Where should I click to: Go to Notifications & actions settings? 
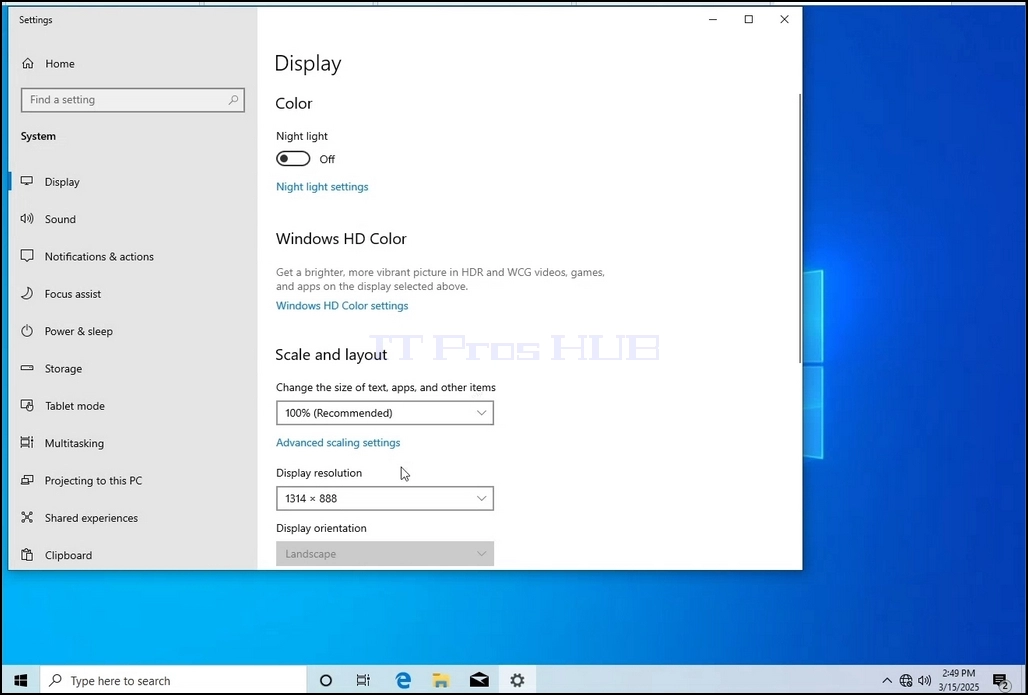pos(133,256)
